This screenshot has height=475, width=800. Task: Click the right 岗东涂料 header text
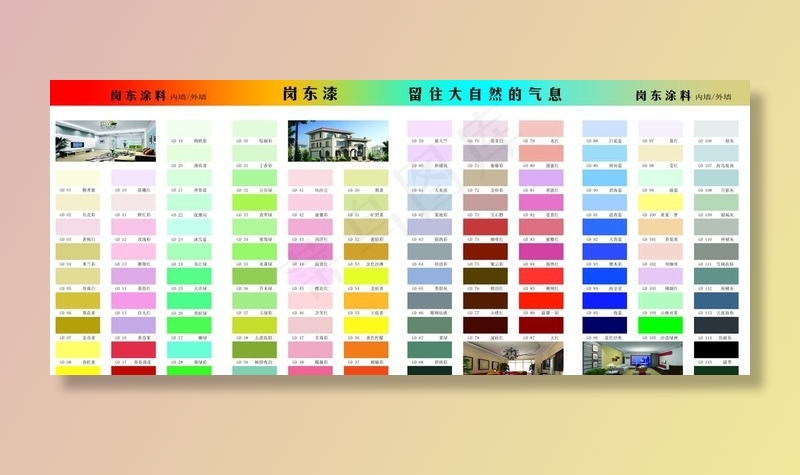(663, 95)
